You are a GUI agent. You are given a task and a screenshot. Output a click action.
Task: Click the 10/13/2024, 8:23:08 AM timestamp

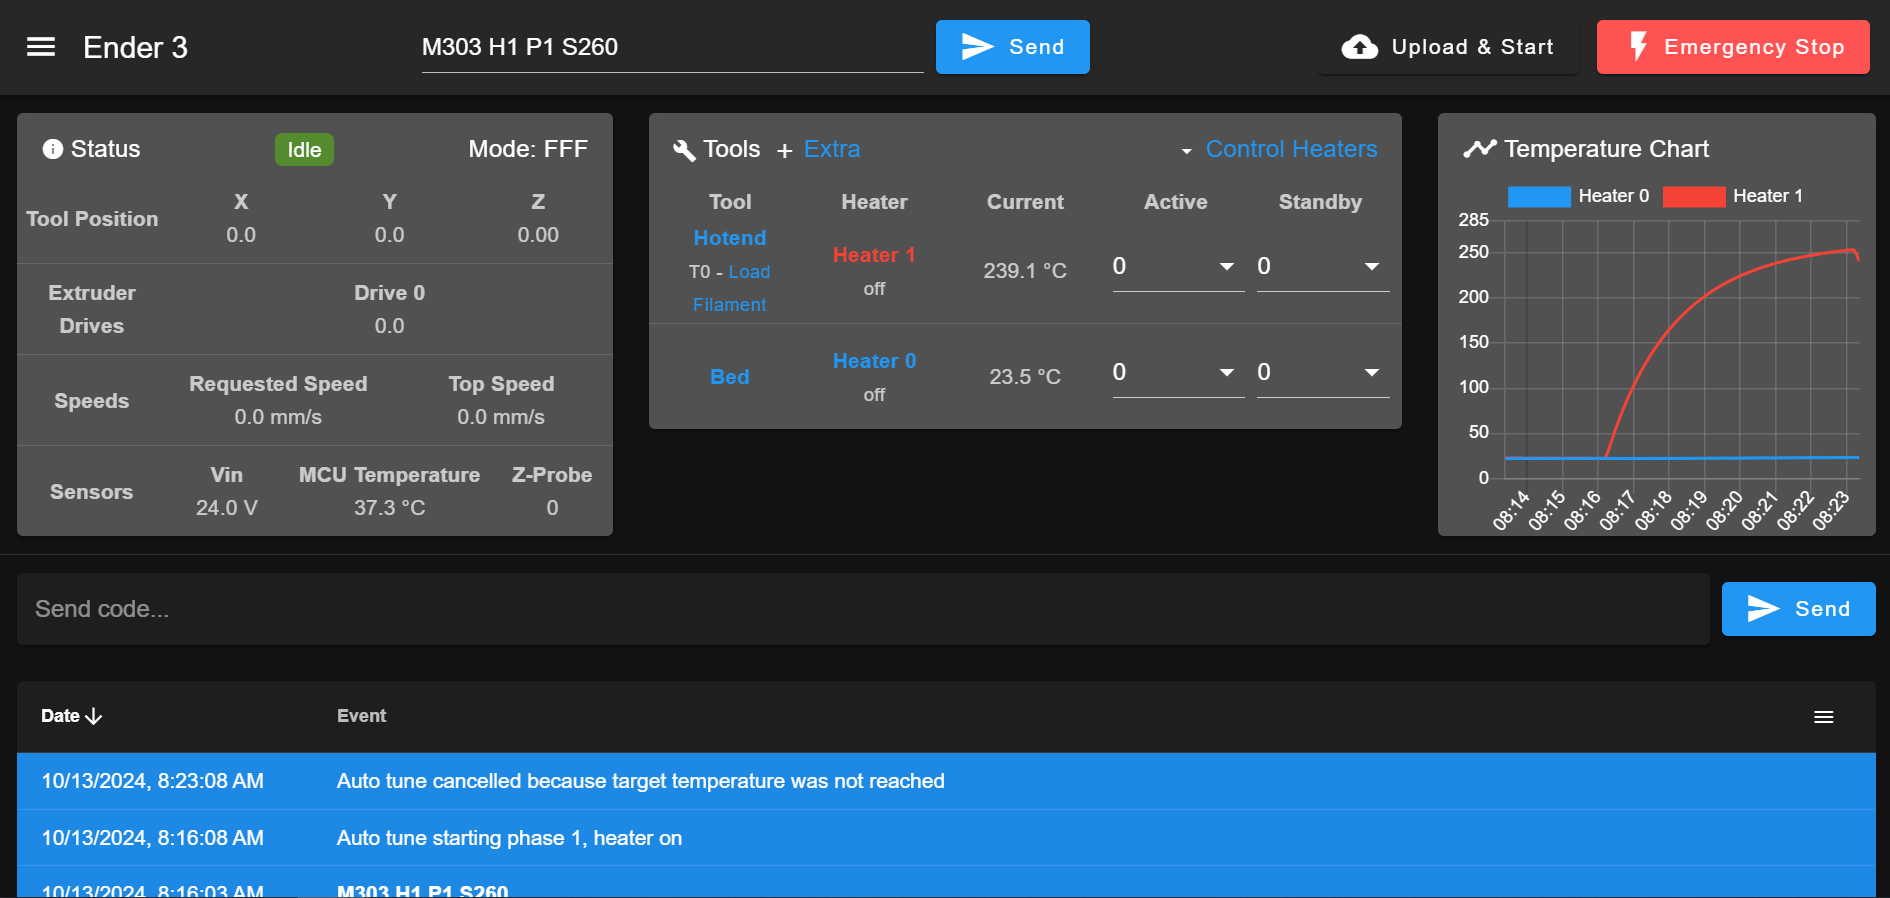pyautogui.click(x=152, y=781)
